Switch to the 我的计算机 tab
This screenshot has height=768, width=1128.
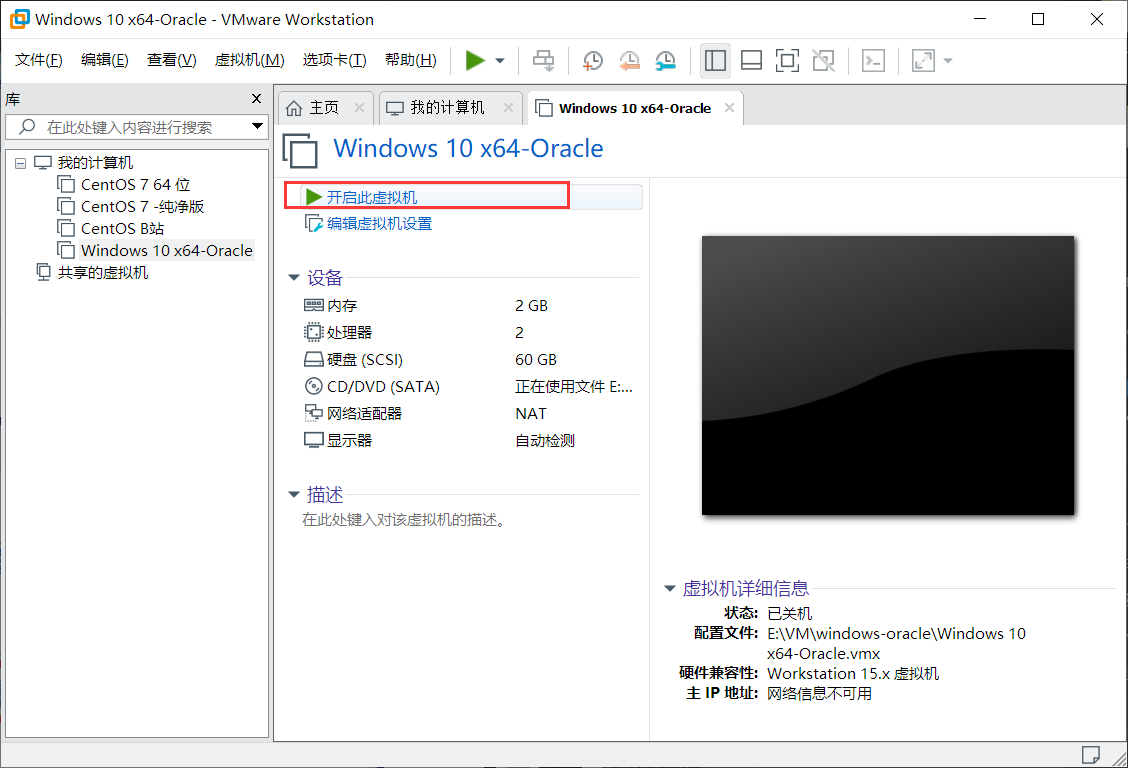click(x=443, y=107)
